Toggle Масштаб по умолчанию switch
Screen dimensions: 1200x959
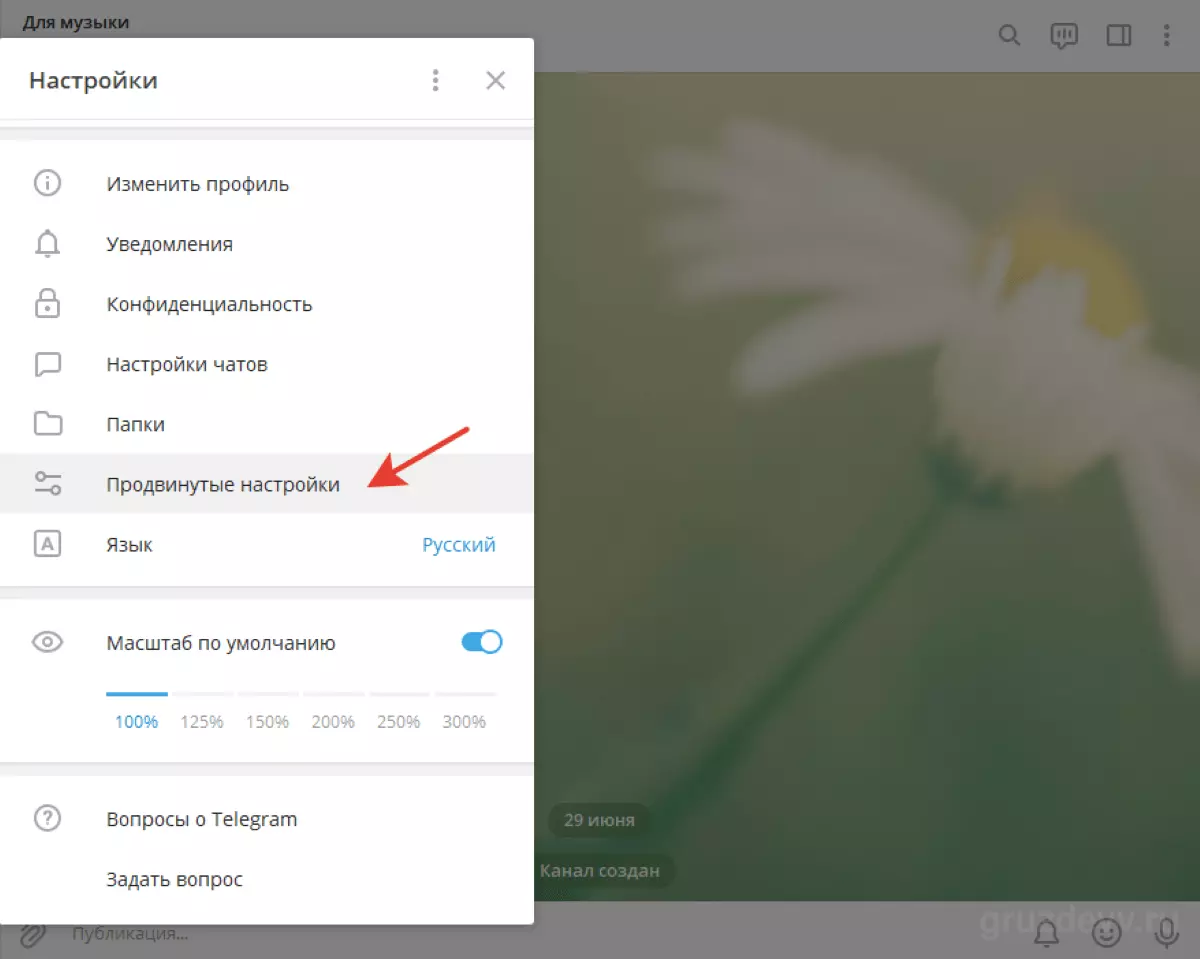tap(482, 643)
